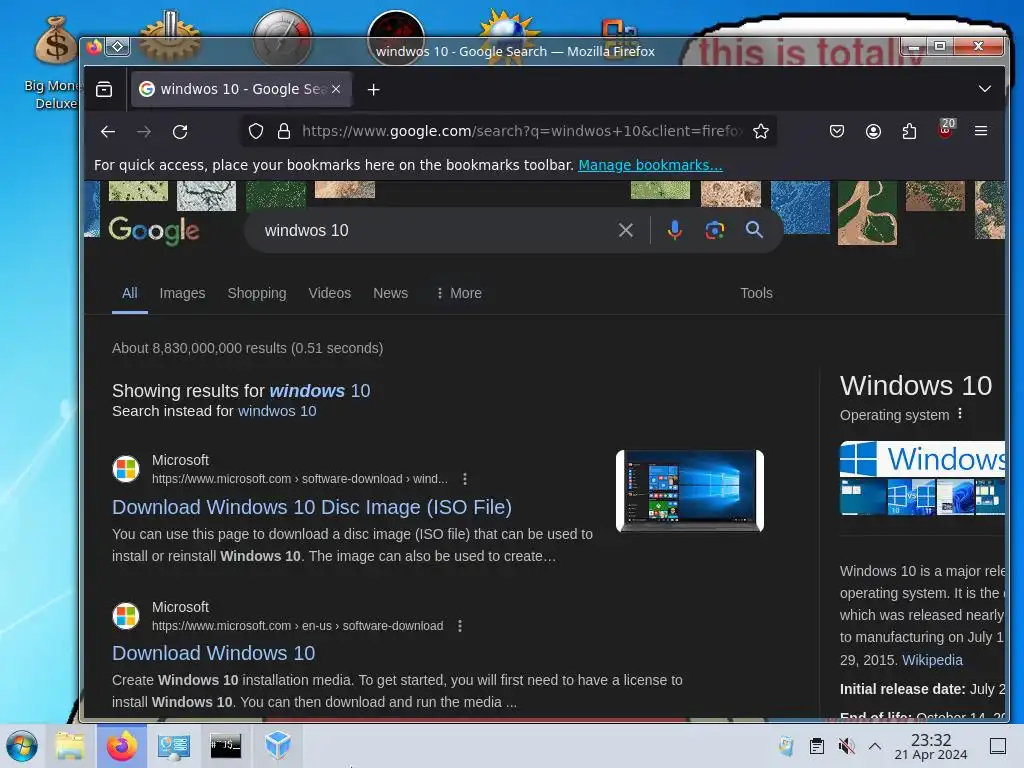Go back to the previous page
This screenshot has width=1024, height=768.
pos(108,131)
